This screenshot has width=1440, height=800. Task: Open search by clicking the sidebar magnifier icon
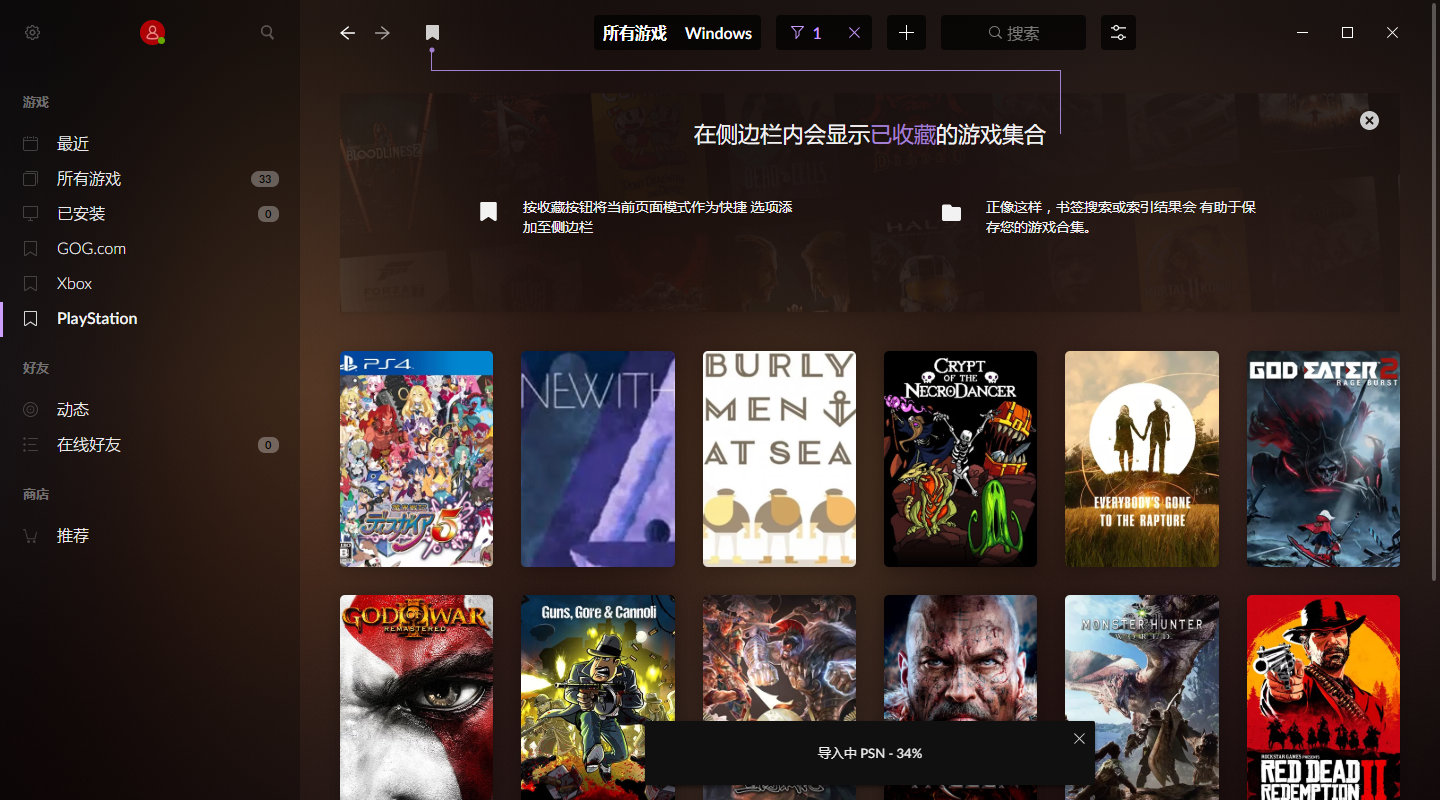tap(267, 32)
